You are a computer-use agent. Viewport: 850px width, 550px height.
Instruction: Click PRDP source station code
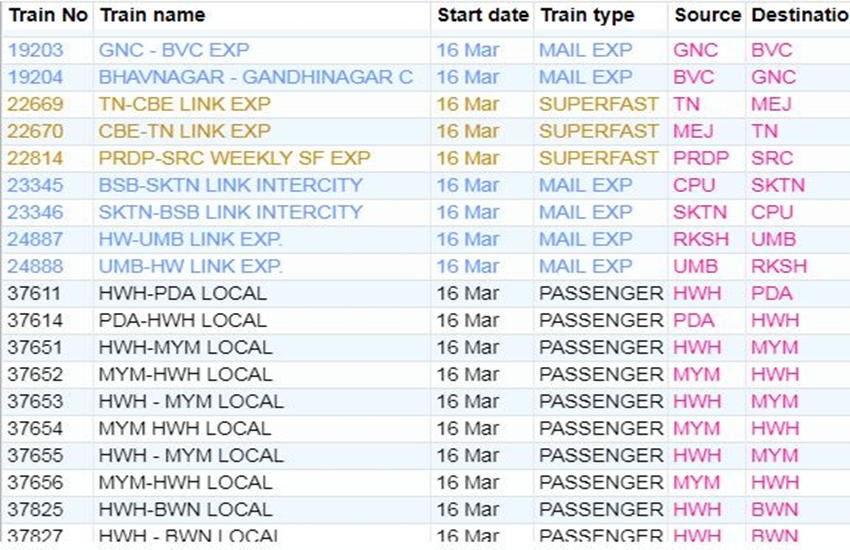pos(701,158)
